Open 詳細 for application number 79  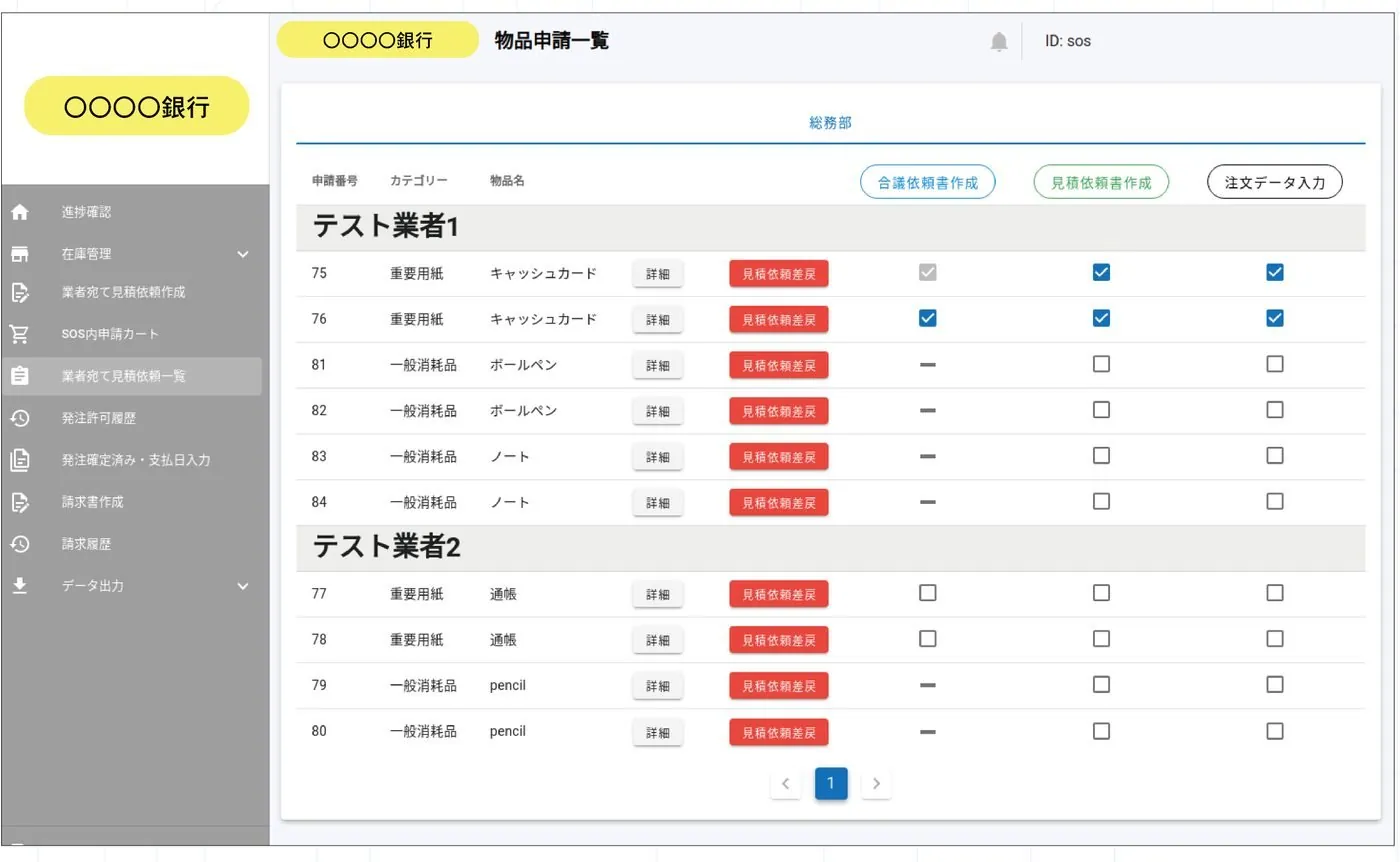coord(658,687)
